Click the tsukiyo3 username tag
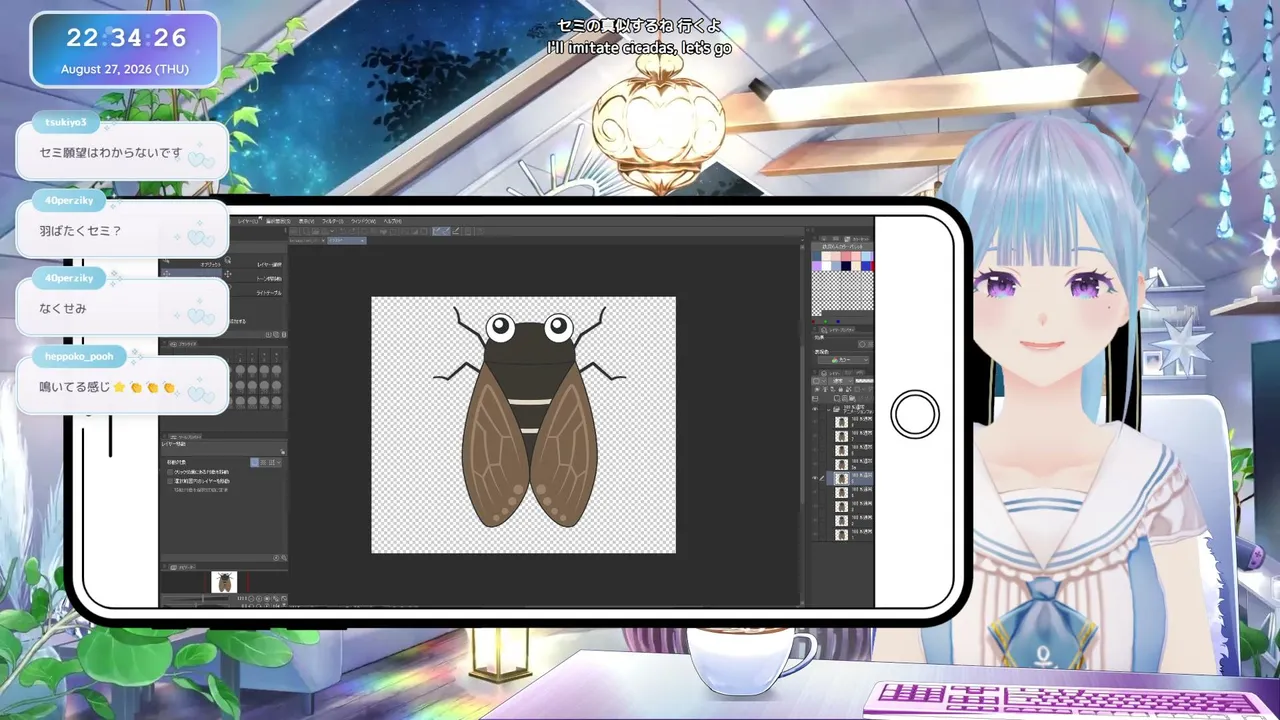Viewport: 1280px width, 720px height. [66, 123]
